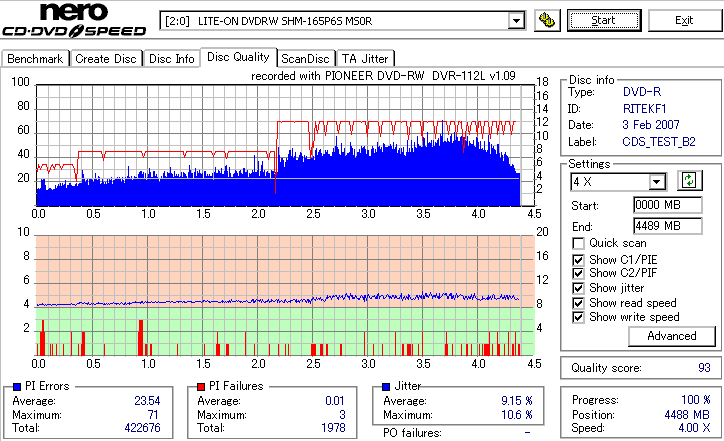
Task: Click the blue Jitter legend square
Action: (386, 387)
